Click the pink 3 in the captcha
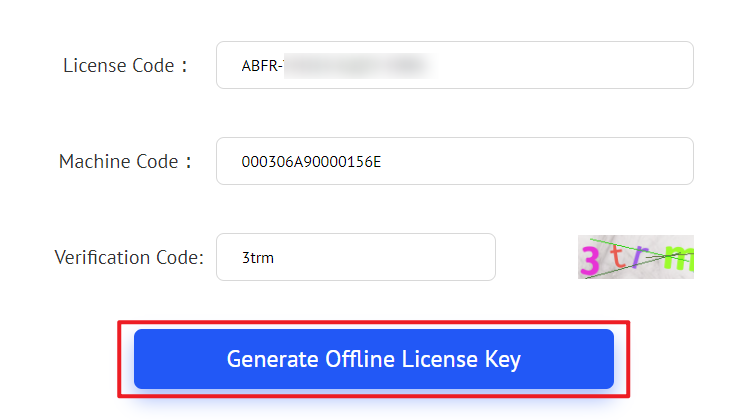 591,261
